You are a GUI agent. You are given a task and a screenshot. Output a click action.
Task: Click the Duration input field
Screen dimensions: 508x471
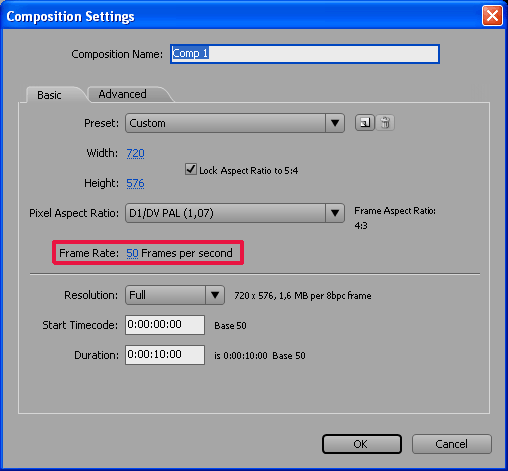coord(165,355)
